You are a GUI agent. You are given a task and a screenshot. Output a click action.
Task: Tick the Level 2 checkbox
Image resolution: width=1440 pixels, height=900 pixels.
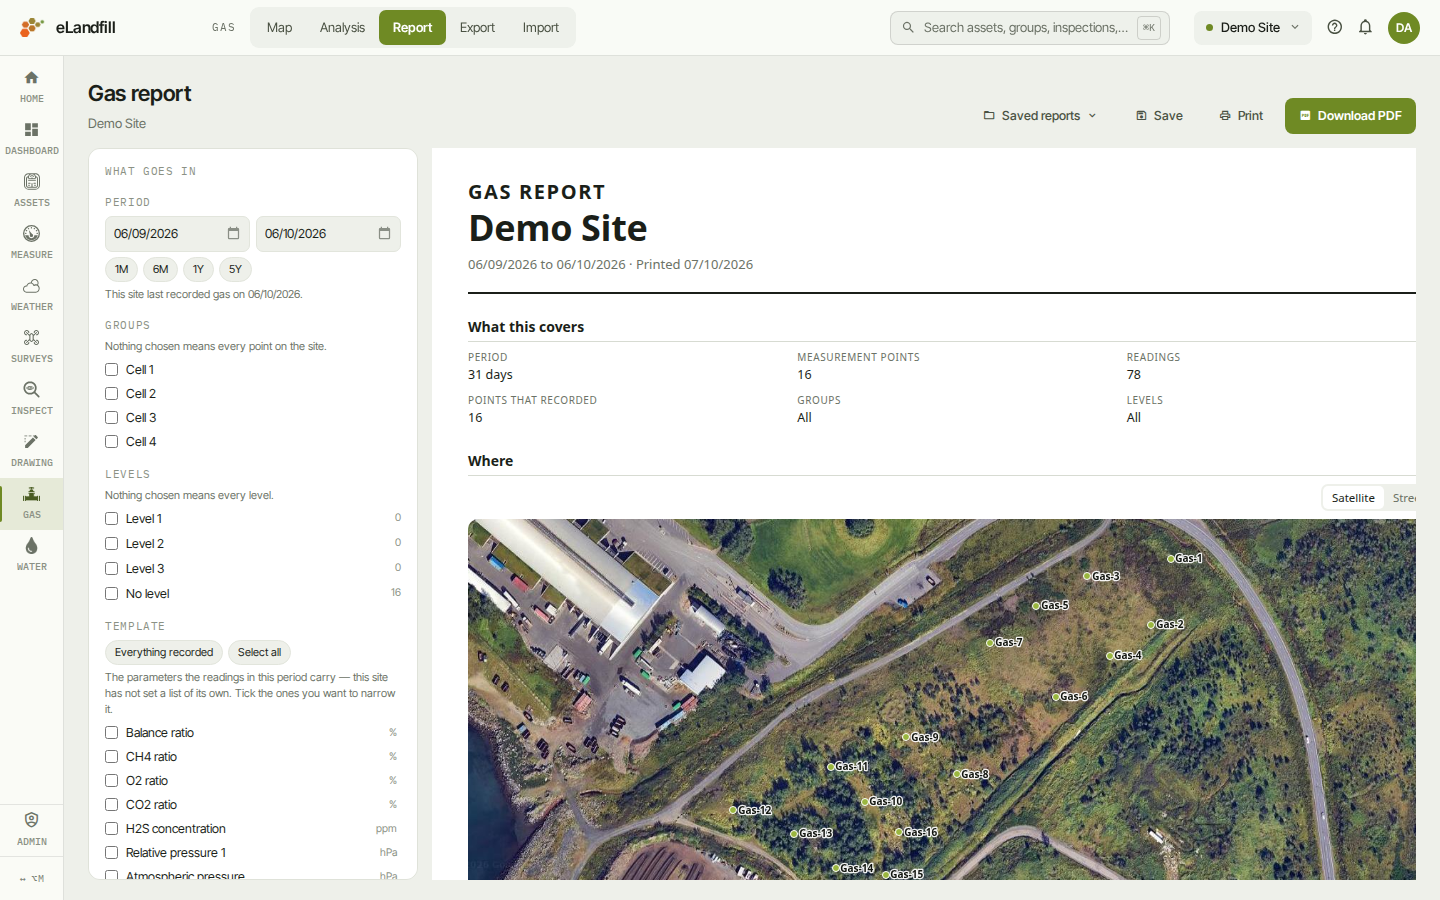(x=112, y=544)
